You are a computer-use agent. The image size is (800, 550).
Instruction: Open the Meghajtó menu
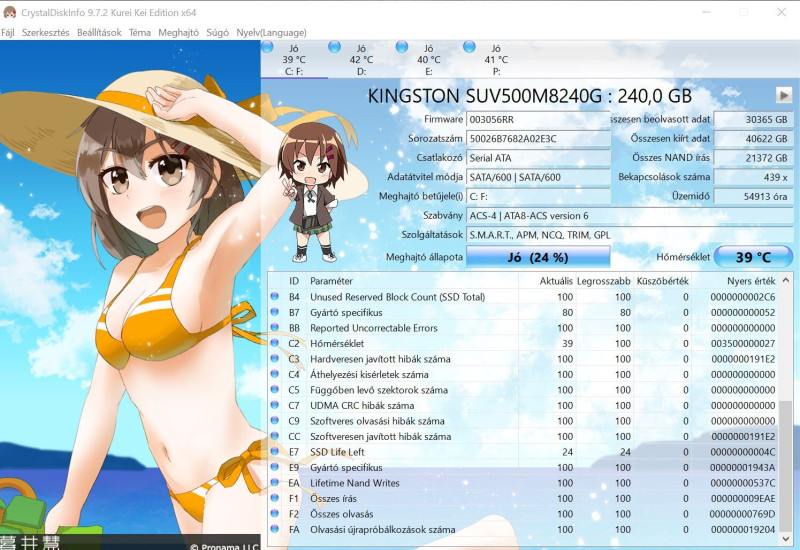click(178, 33)
